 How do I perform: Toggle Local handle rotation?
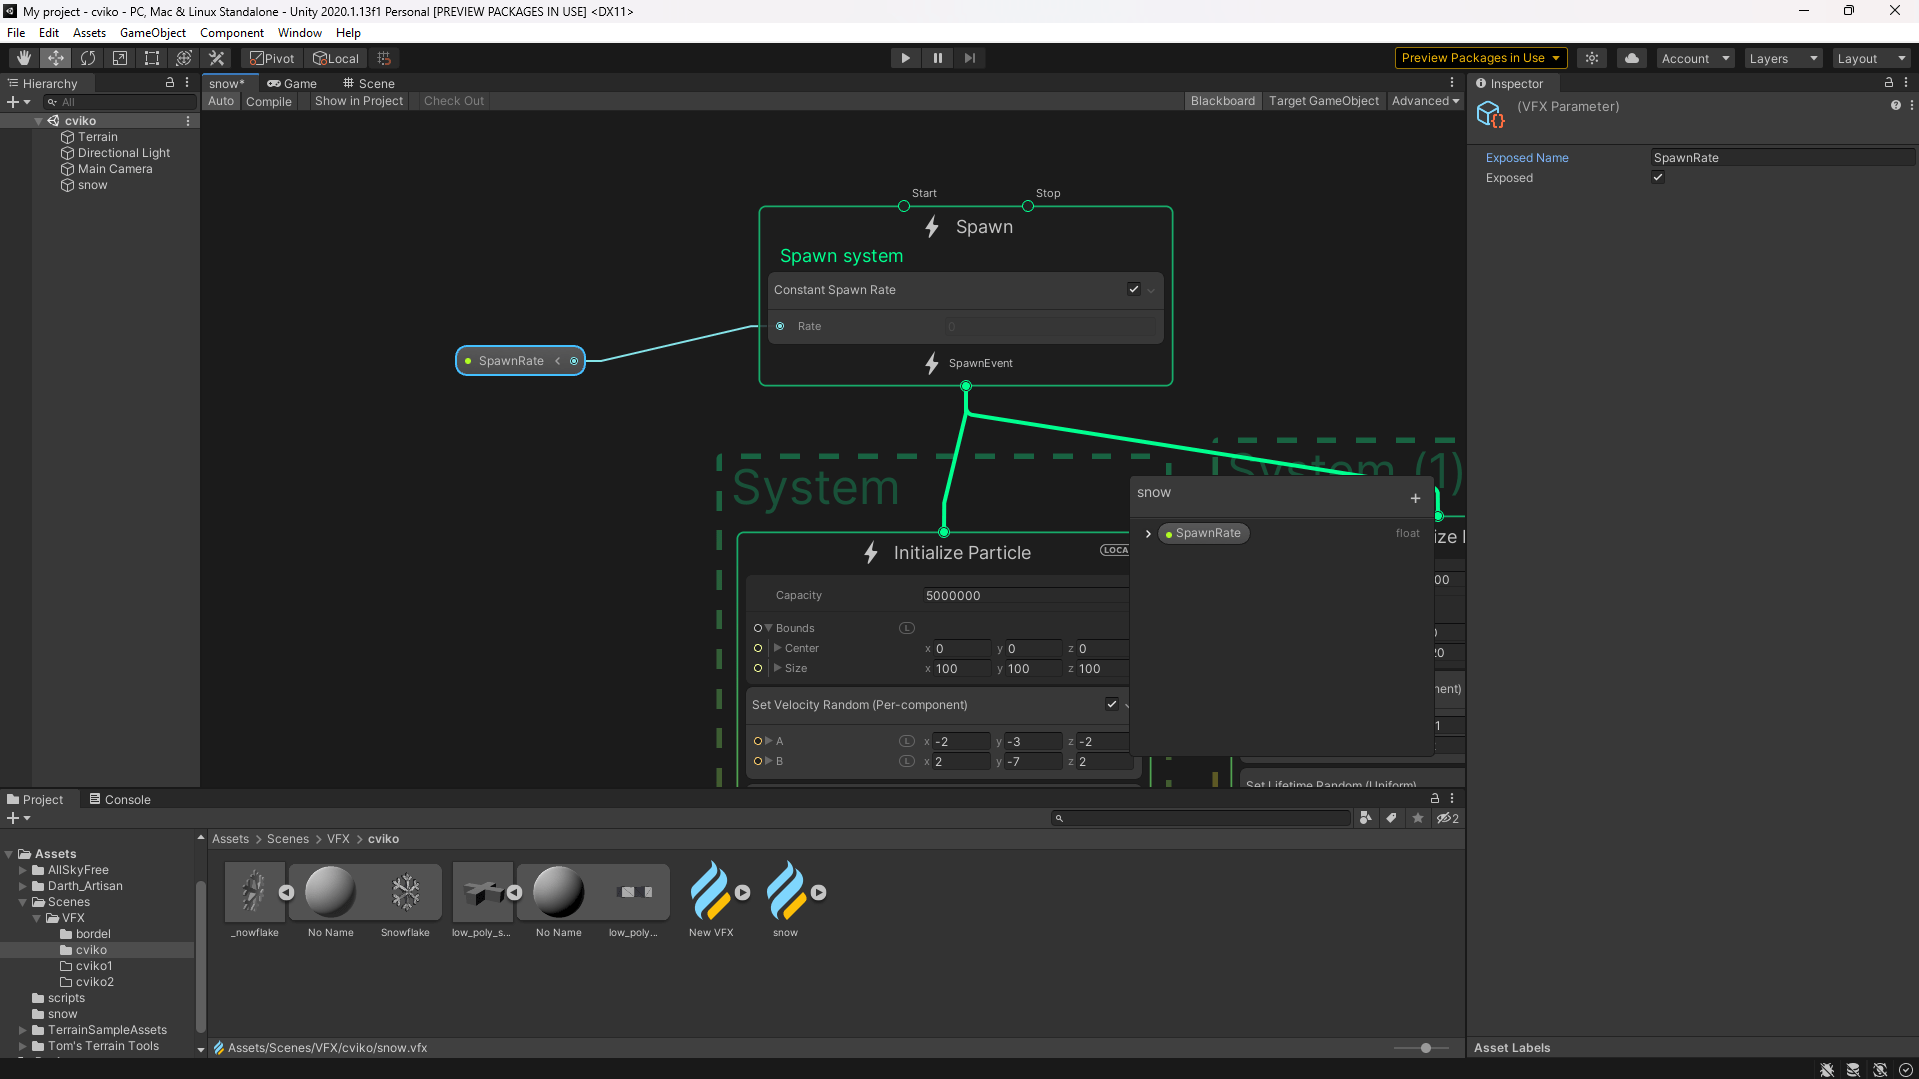tap(336, 58)
